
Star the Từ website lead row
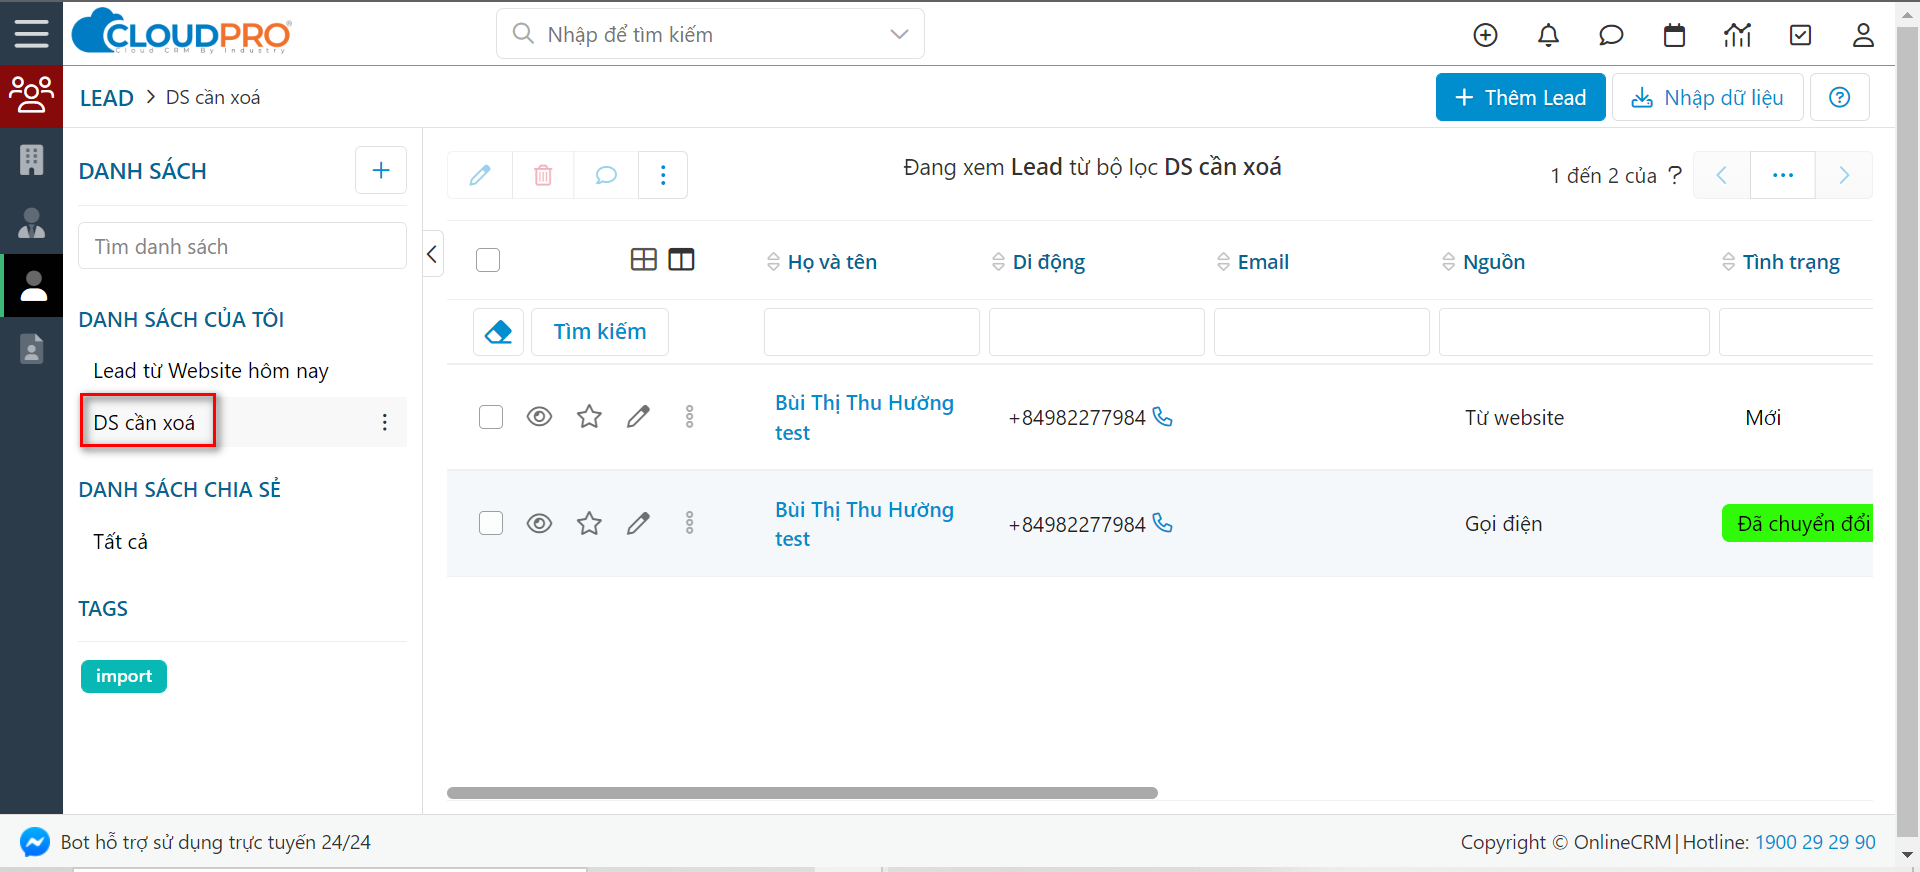[x=589, y=416]
